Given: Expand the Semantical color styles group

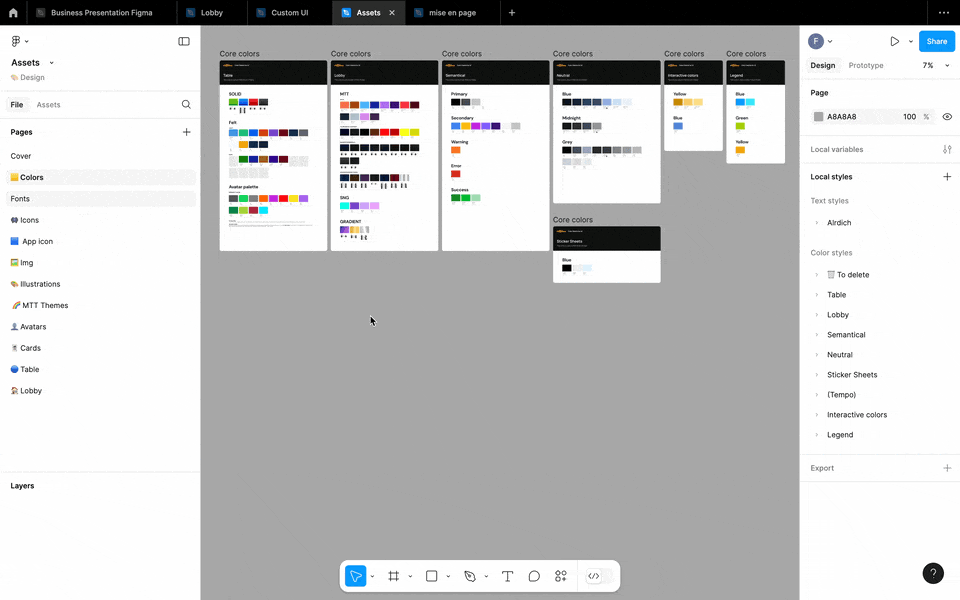Looking at the screenshot, I should tap(817, 335).
